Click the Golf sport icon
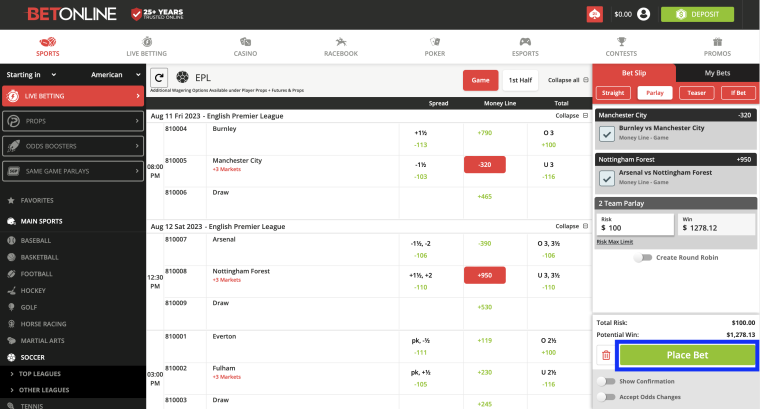The image size is (760, 409). click(11, 307)
